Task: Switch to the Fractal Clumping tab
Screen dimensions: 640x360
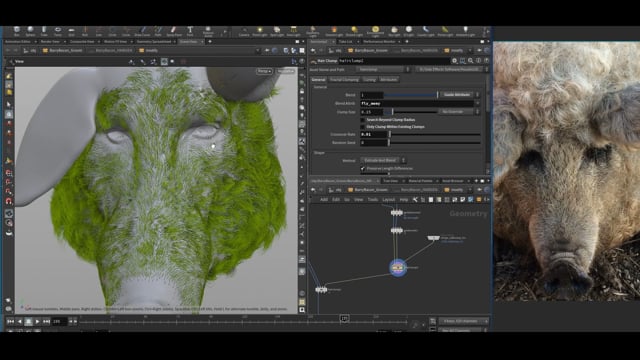Action: [344, 80]
